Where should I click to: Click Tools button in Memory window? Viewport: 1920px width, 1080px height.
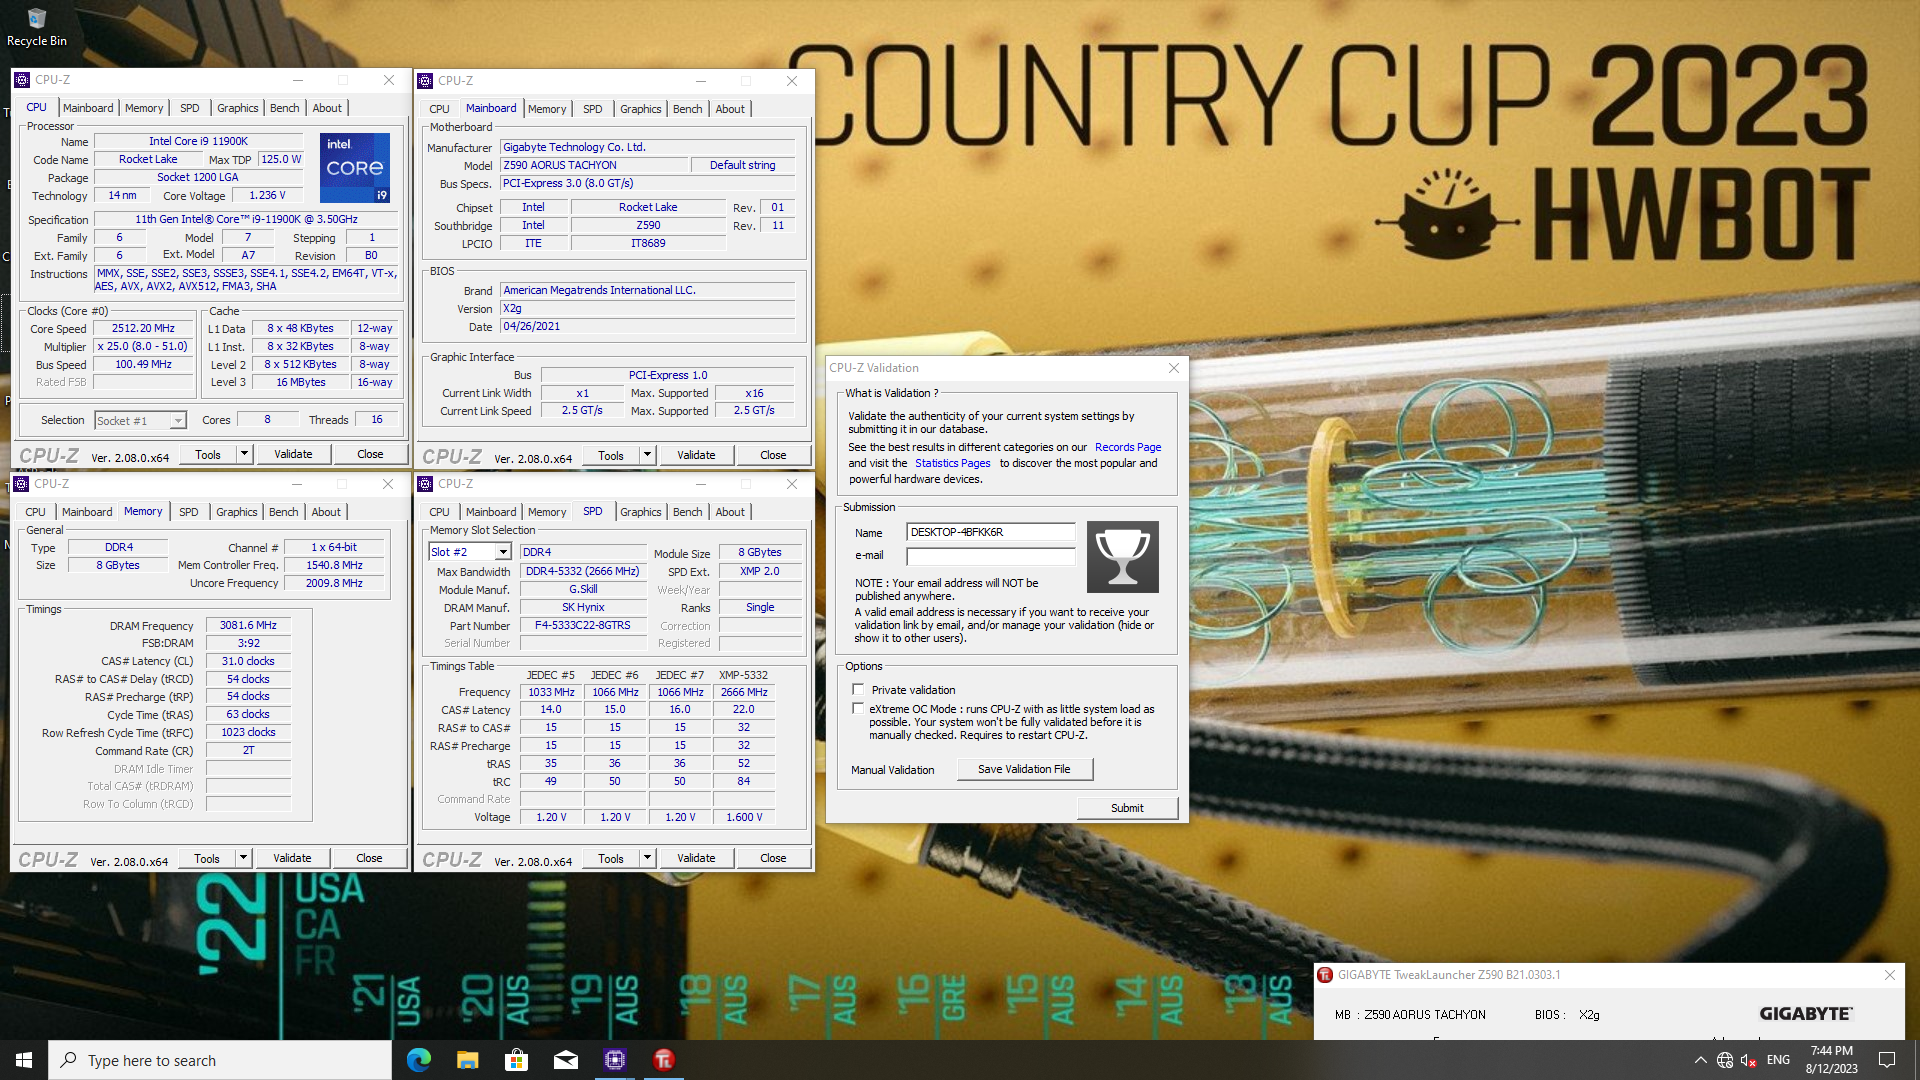[207, 858]
